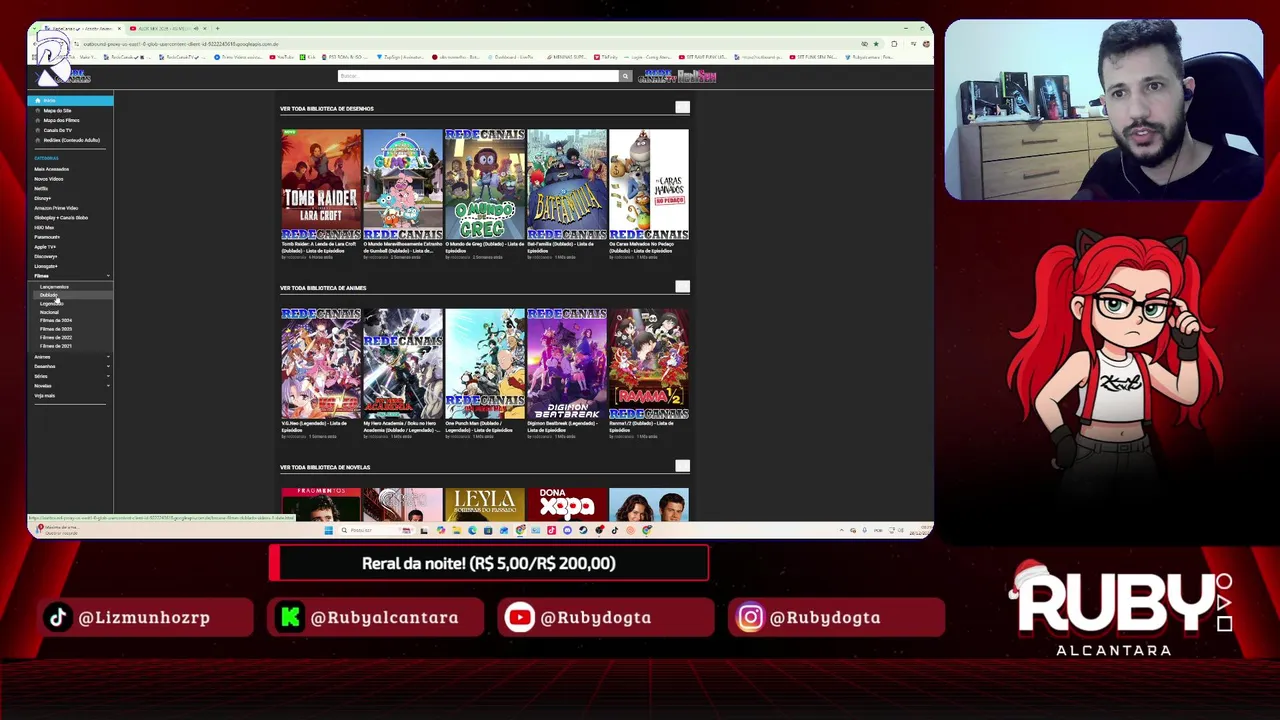Click the Windows Start button on taskbar
The height and width of the screenshot is (720, 1280).
[328, 530]
